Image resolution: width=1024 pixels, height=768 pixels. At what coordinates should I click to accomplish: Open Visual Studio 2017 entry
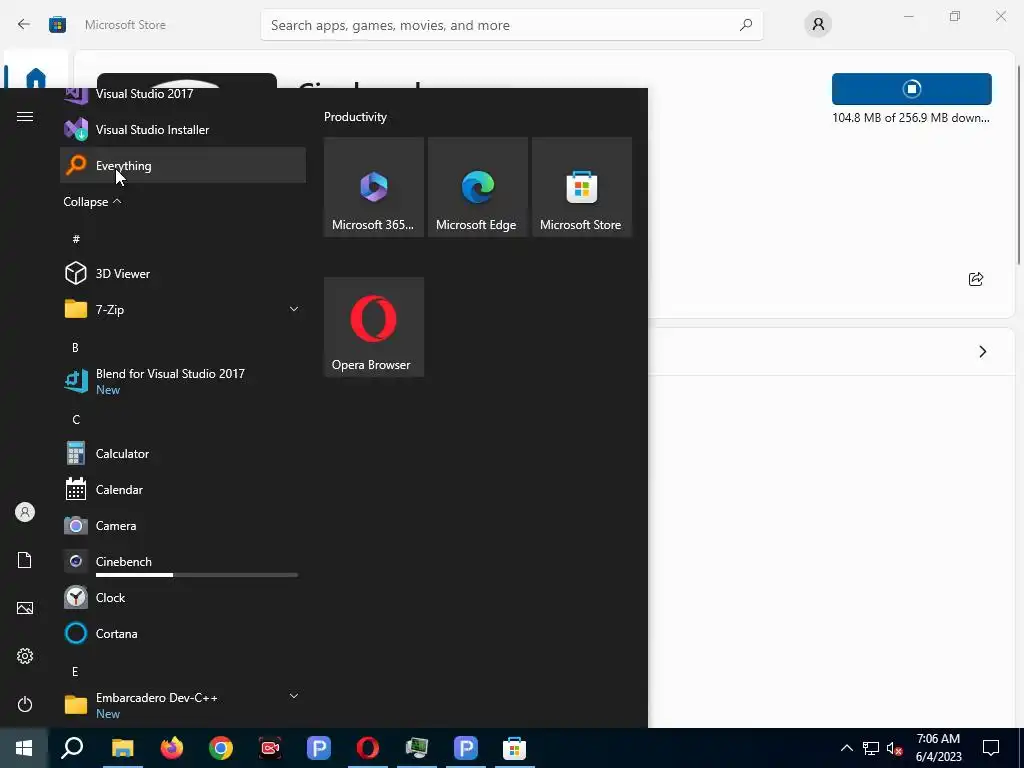coord(183,97)
